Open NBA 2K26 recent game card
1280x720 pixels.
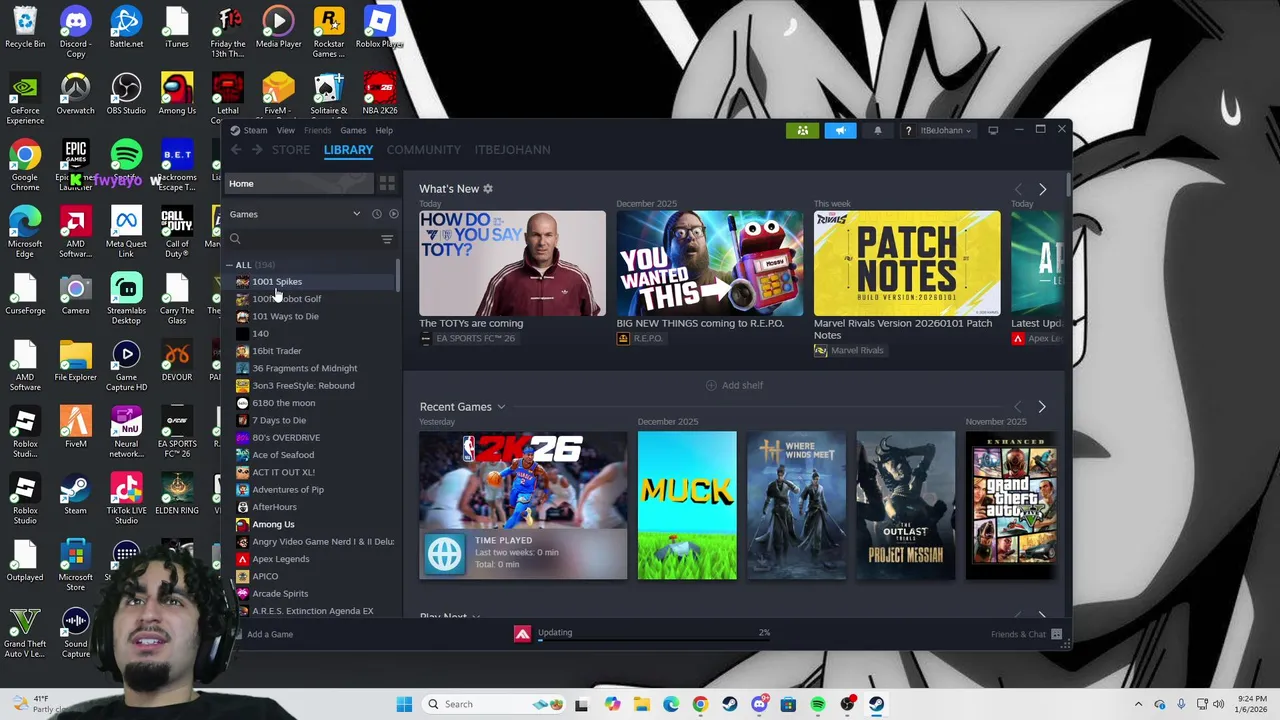click(x=523, y=505)
